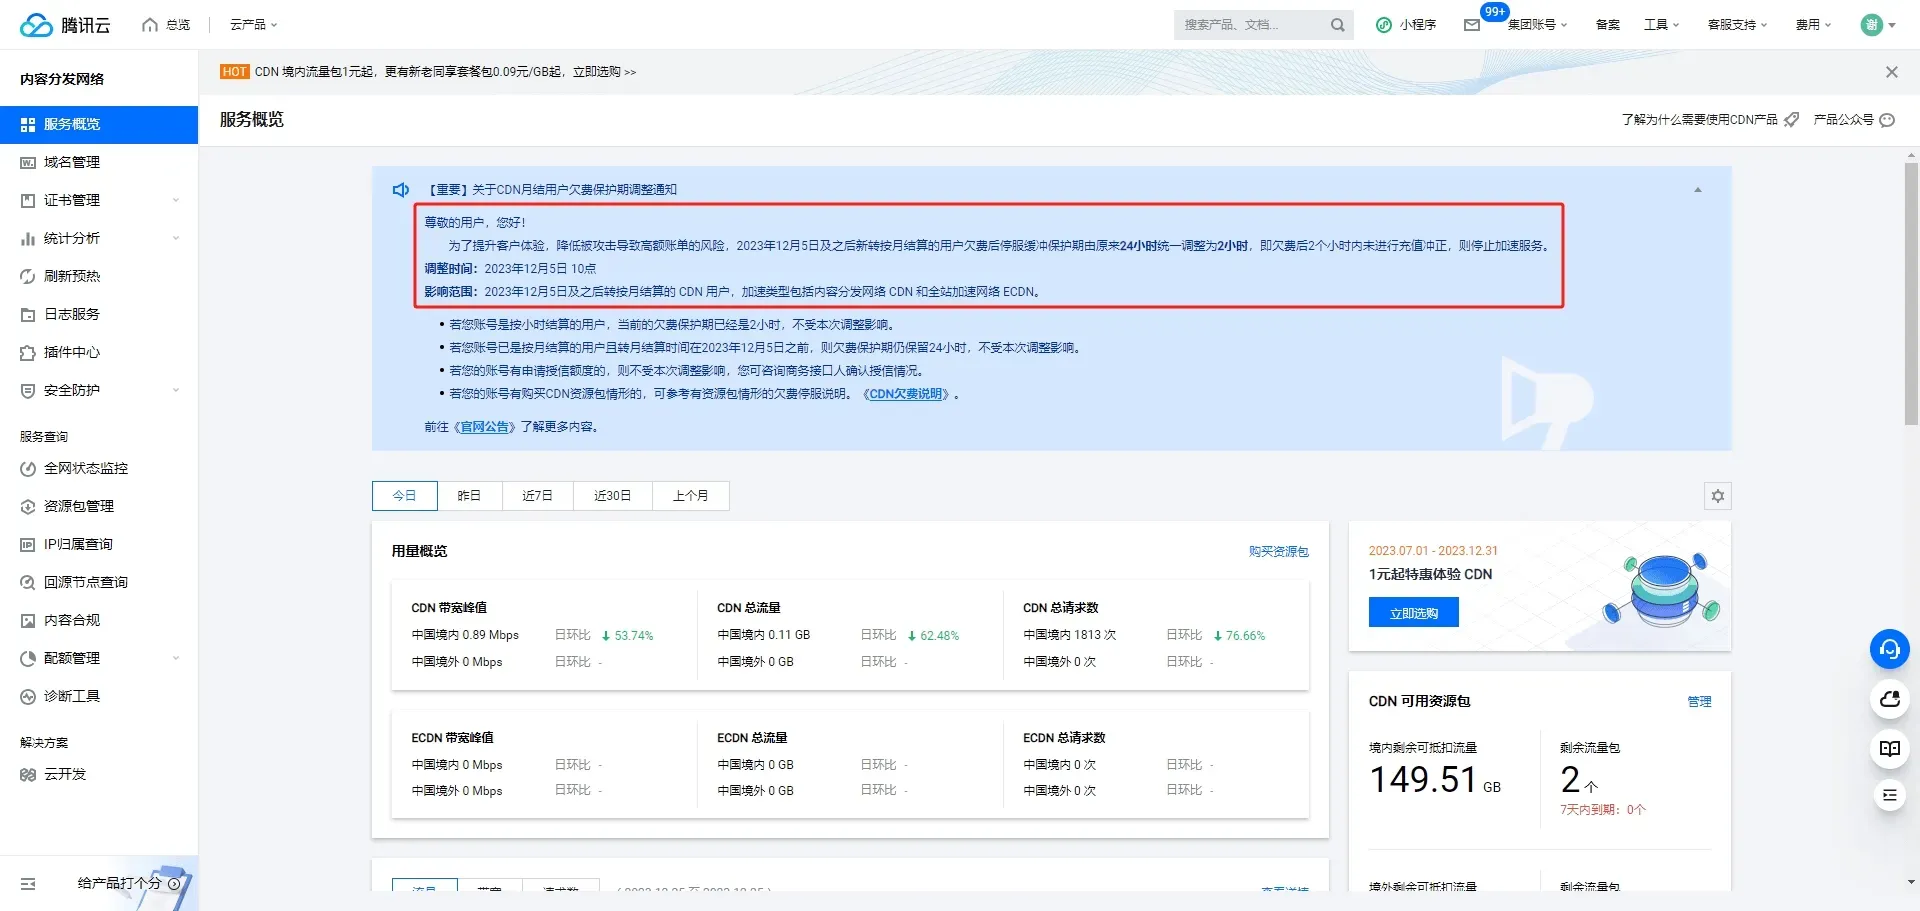Click the announcement speaker icon

click(401, 190)
